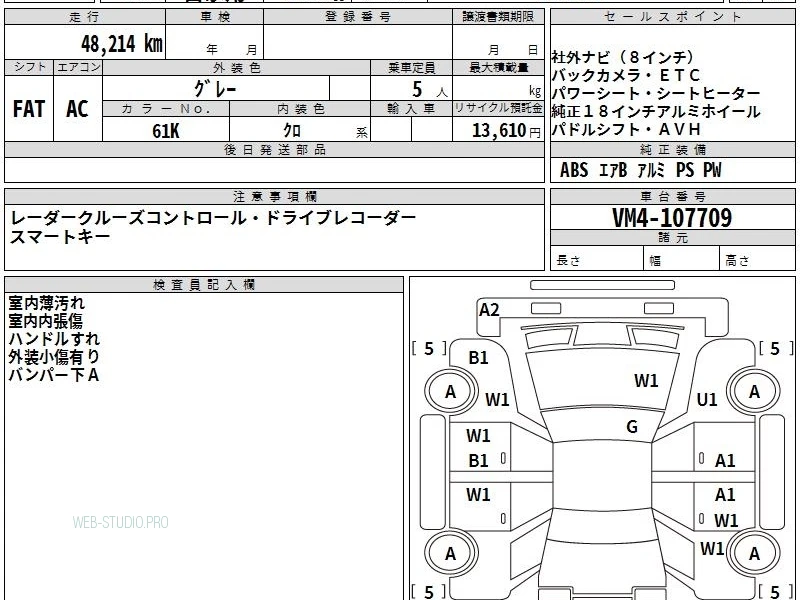Click the color number 61K
The image size is (800, 600).
pos(165,131)
